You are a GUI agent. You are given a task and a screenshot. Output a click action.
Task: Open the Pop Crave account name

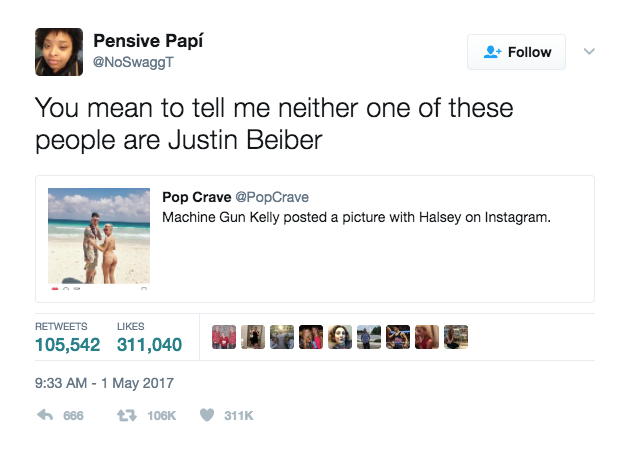click(196, 196)
